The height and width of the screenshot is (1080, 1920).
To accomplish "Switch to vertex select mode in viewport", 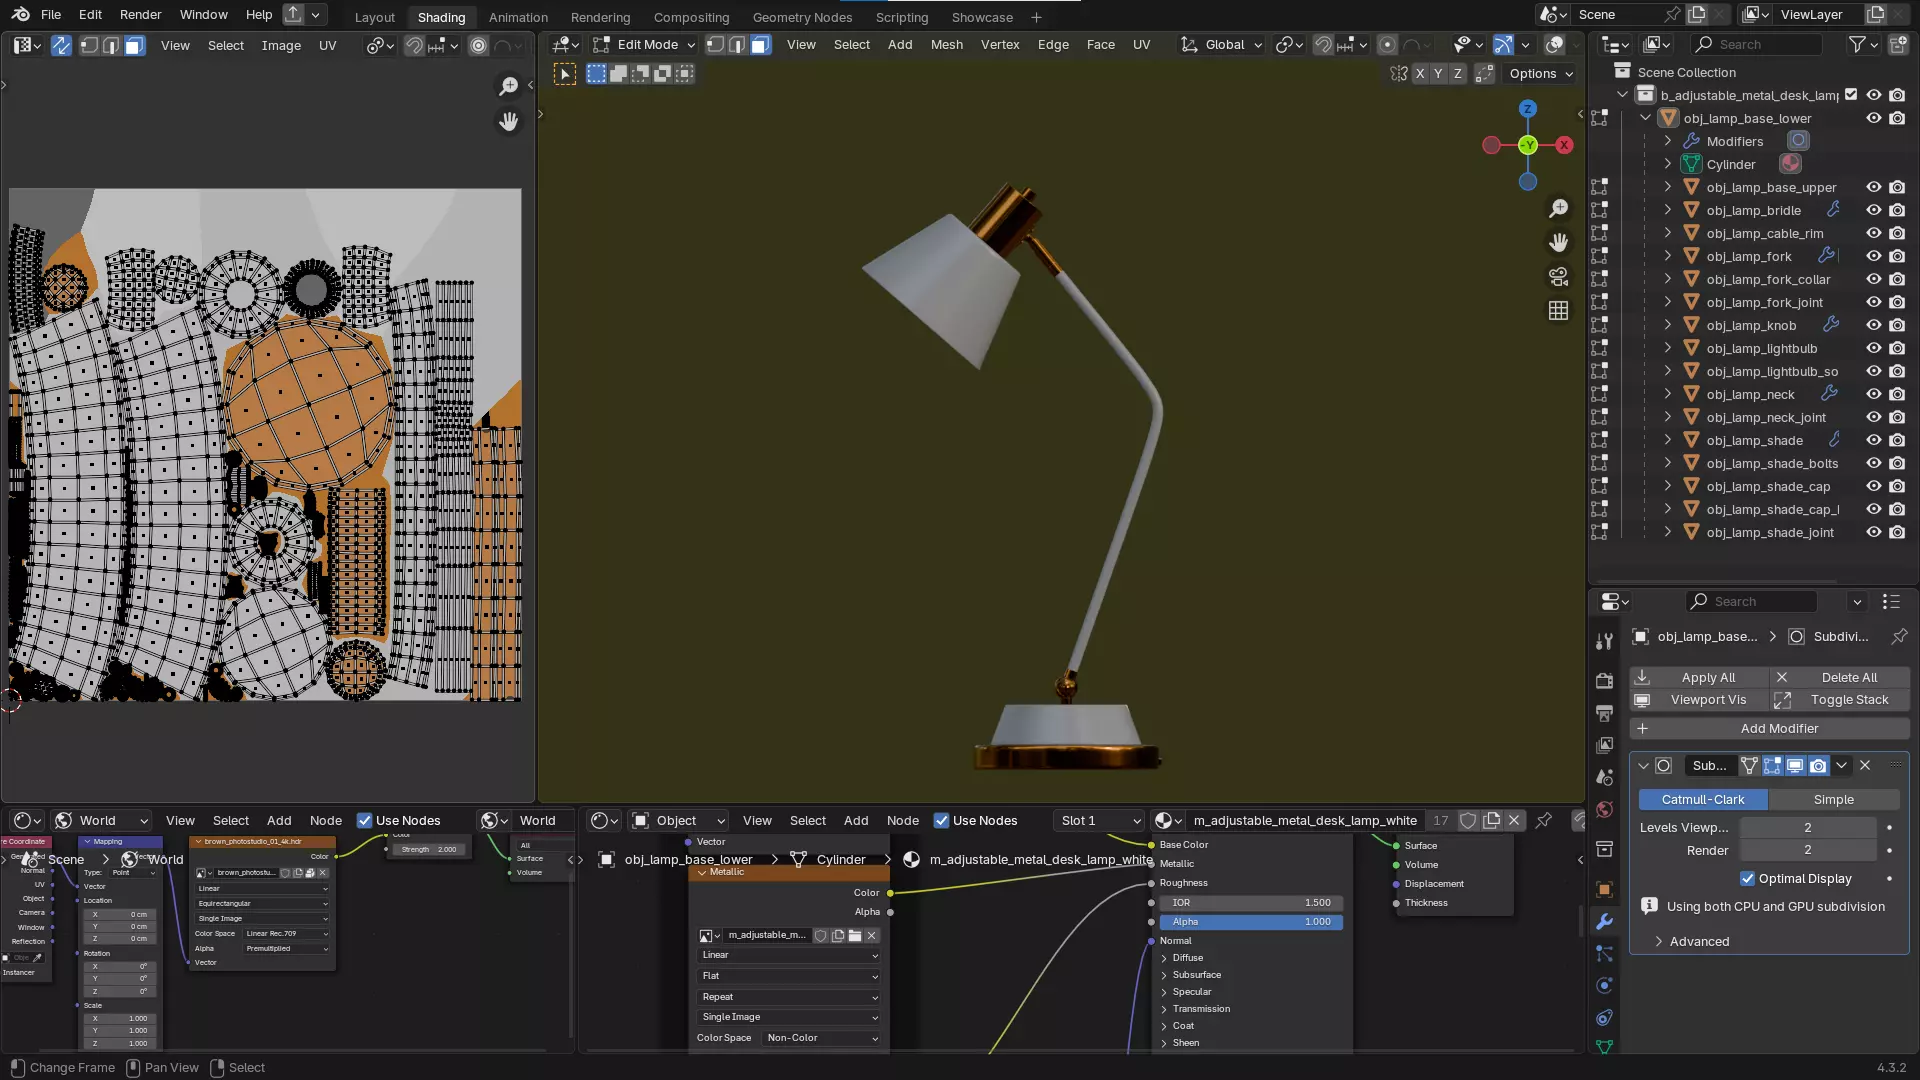I will [x=715, y=45].
